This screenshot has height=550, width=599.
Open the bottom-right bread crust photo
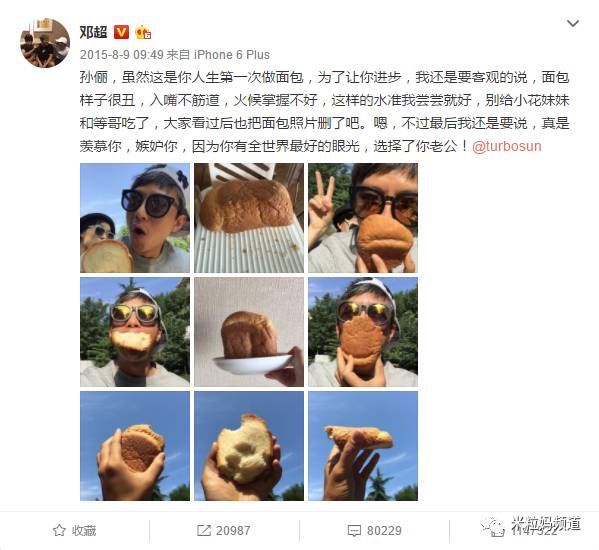pyautogui.click(x=363, y=446)
